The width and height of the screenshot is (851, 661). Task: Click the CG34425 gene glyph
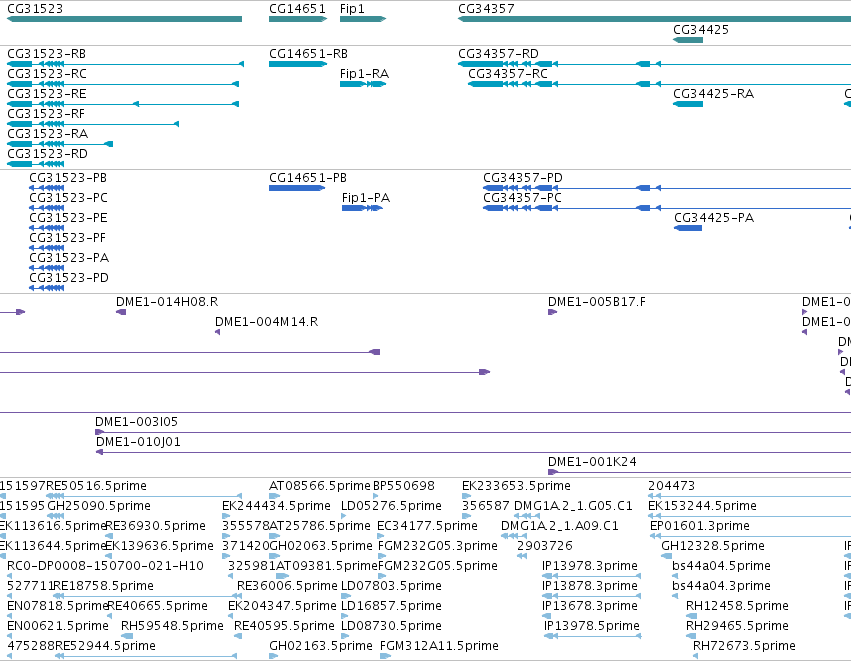tap(688, 40)
